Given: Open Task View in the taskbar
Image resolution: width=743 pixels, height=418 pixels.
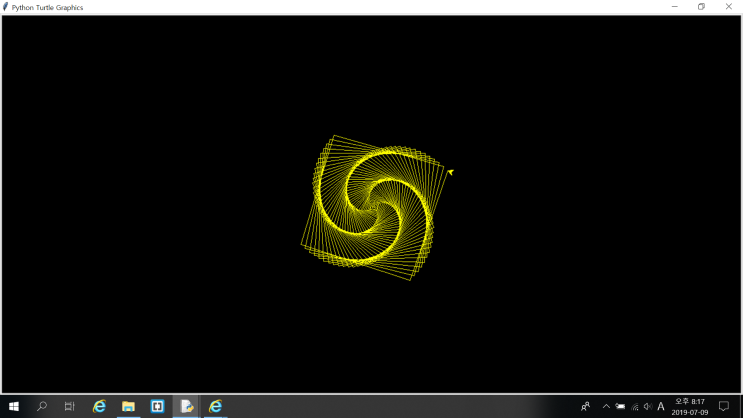Looking at the screenshot, I should pyautogui.click(x=70, y=406).
